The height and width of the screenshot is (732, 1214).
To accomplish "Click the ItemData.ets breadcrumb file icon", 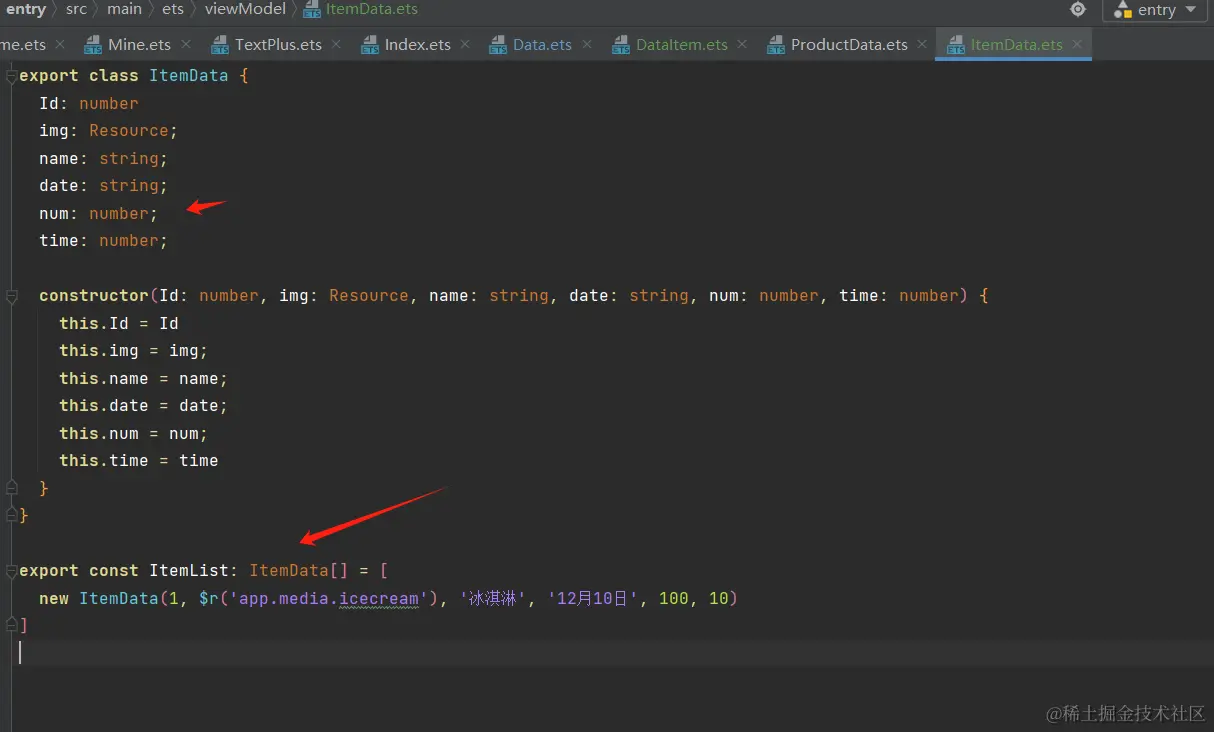I will pos(311,10).
